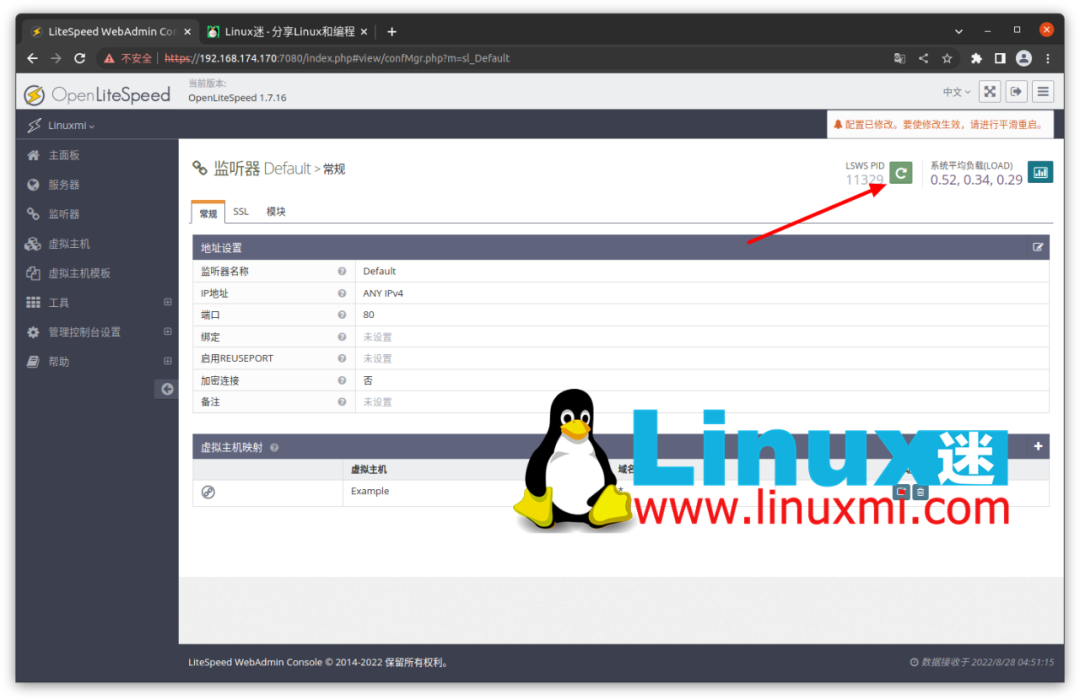Open the real-time stats chart icon
The image size is (1080, 700).
point(1040,172)
